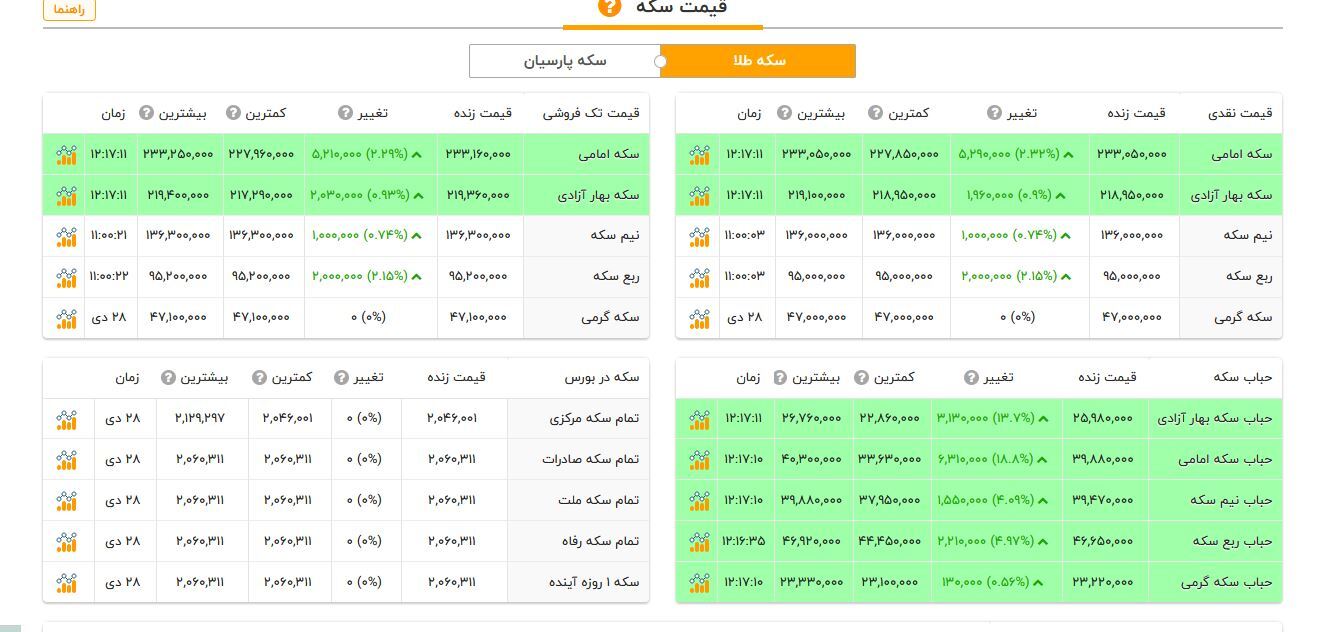Open the ربع سکه price chart
1327x632 pixels.
(x=699, y=277)
